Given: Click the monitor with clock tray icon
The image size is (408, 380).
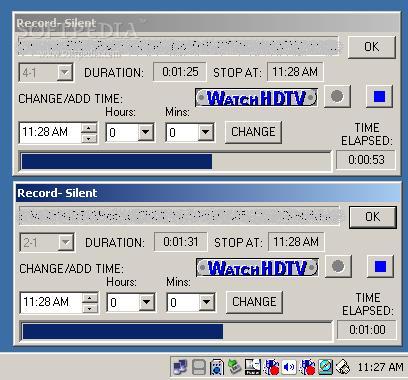Looking at the screenshot, I should 253,367.
